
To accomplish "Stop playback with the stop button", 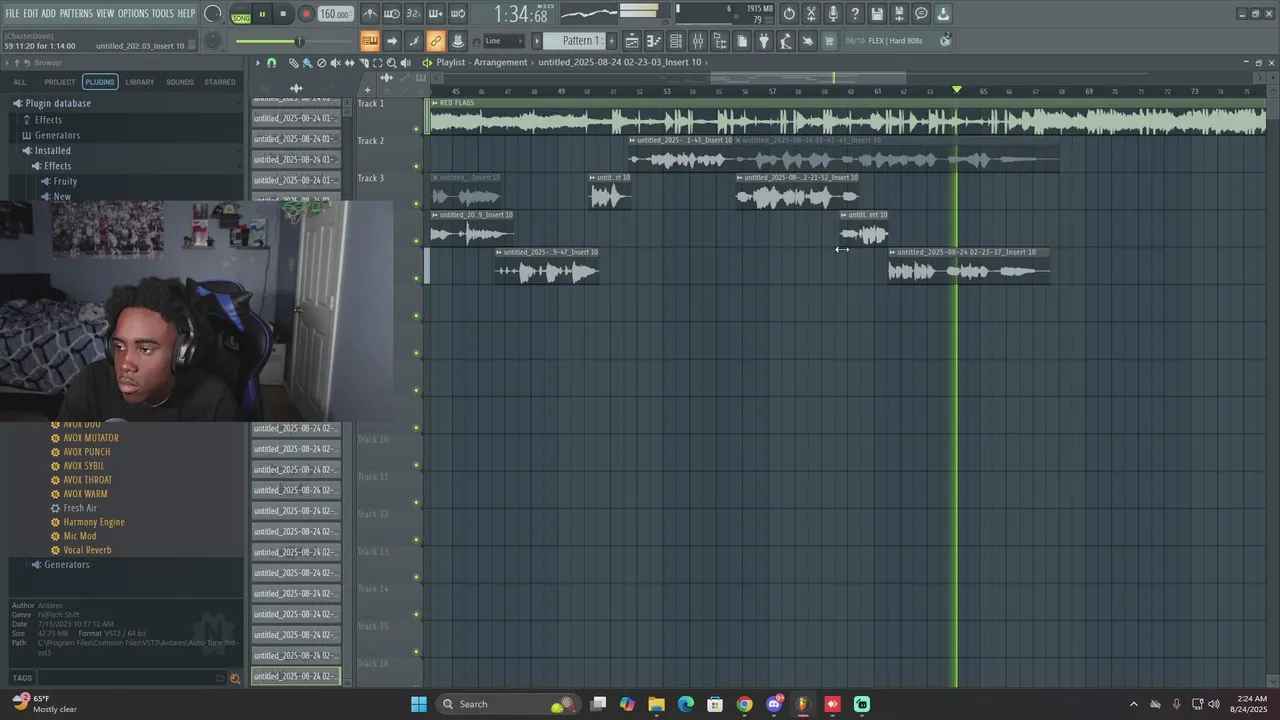I will 283,14.
